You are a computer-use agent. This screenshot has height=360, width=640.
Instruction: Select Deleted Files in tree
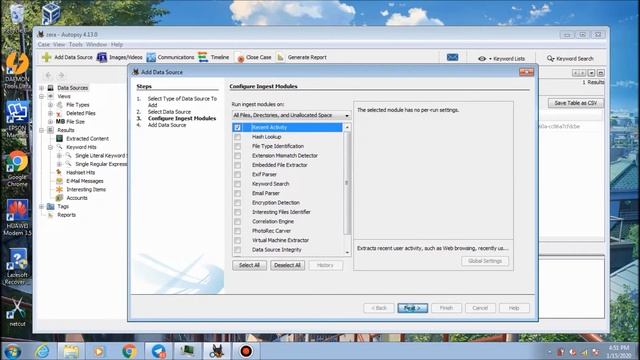[81, 113]
